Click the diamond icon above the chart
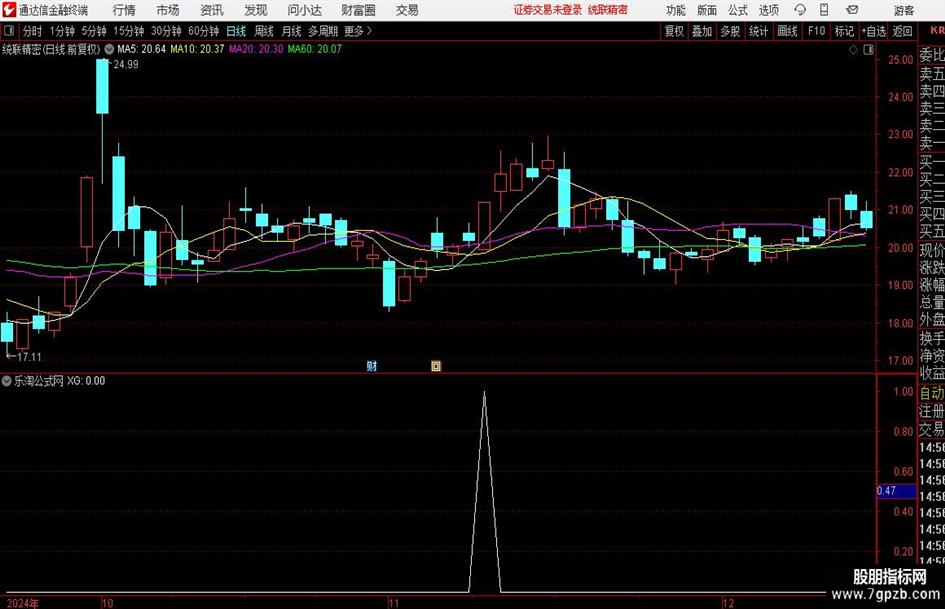Image resolution: width=945 pixels, height=609 pixels. [853, 50]
